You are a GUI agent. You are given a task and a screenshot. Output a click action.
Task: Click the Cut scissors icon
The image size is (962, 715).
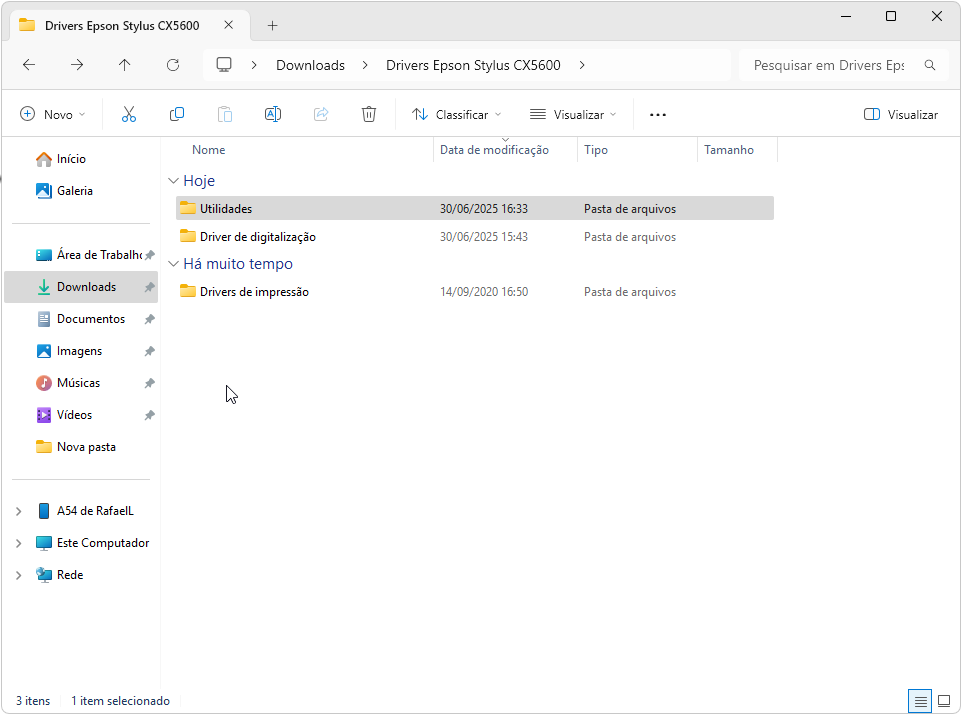pos(129,115)
